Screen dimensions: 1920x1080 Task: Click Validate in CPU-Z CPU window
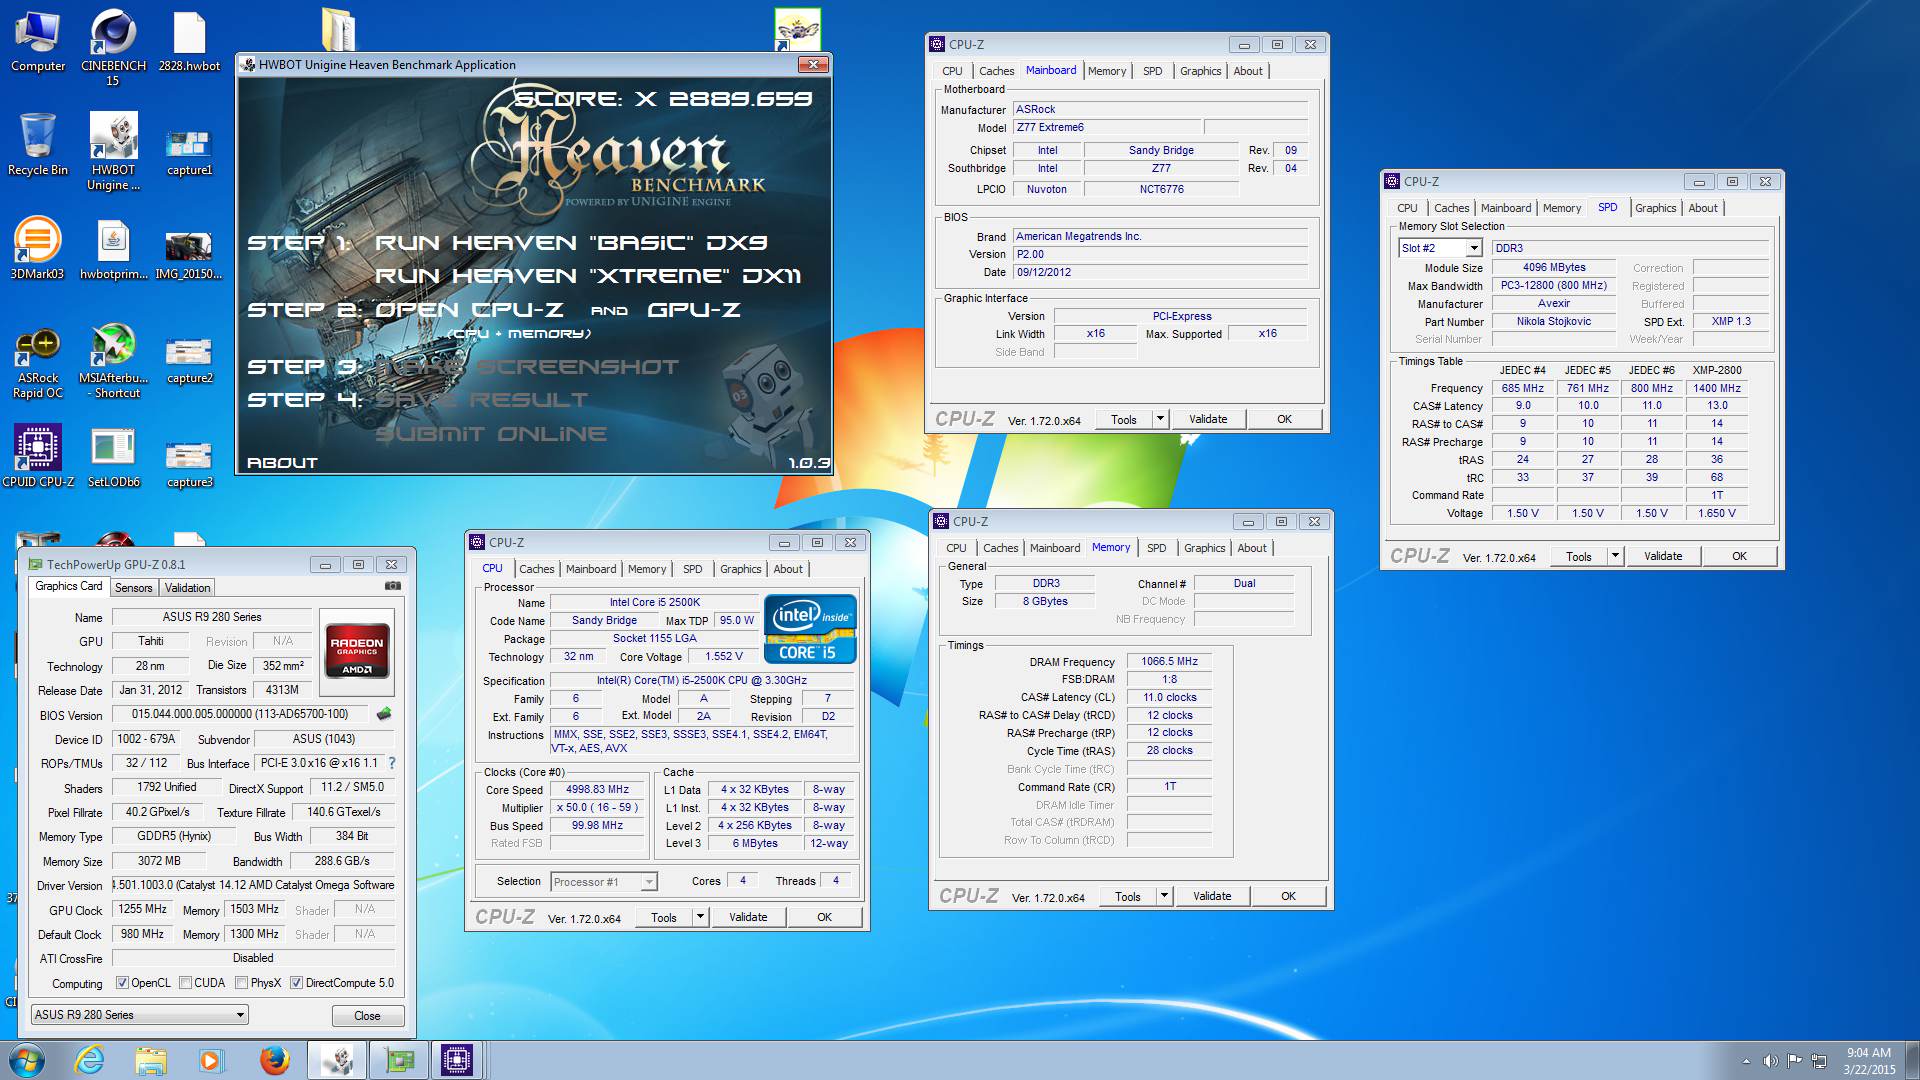click(x=748, y=917)
